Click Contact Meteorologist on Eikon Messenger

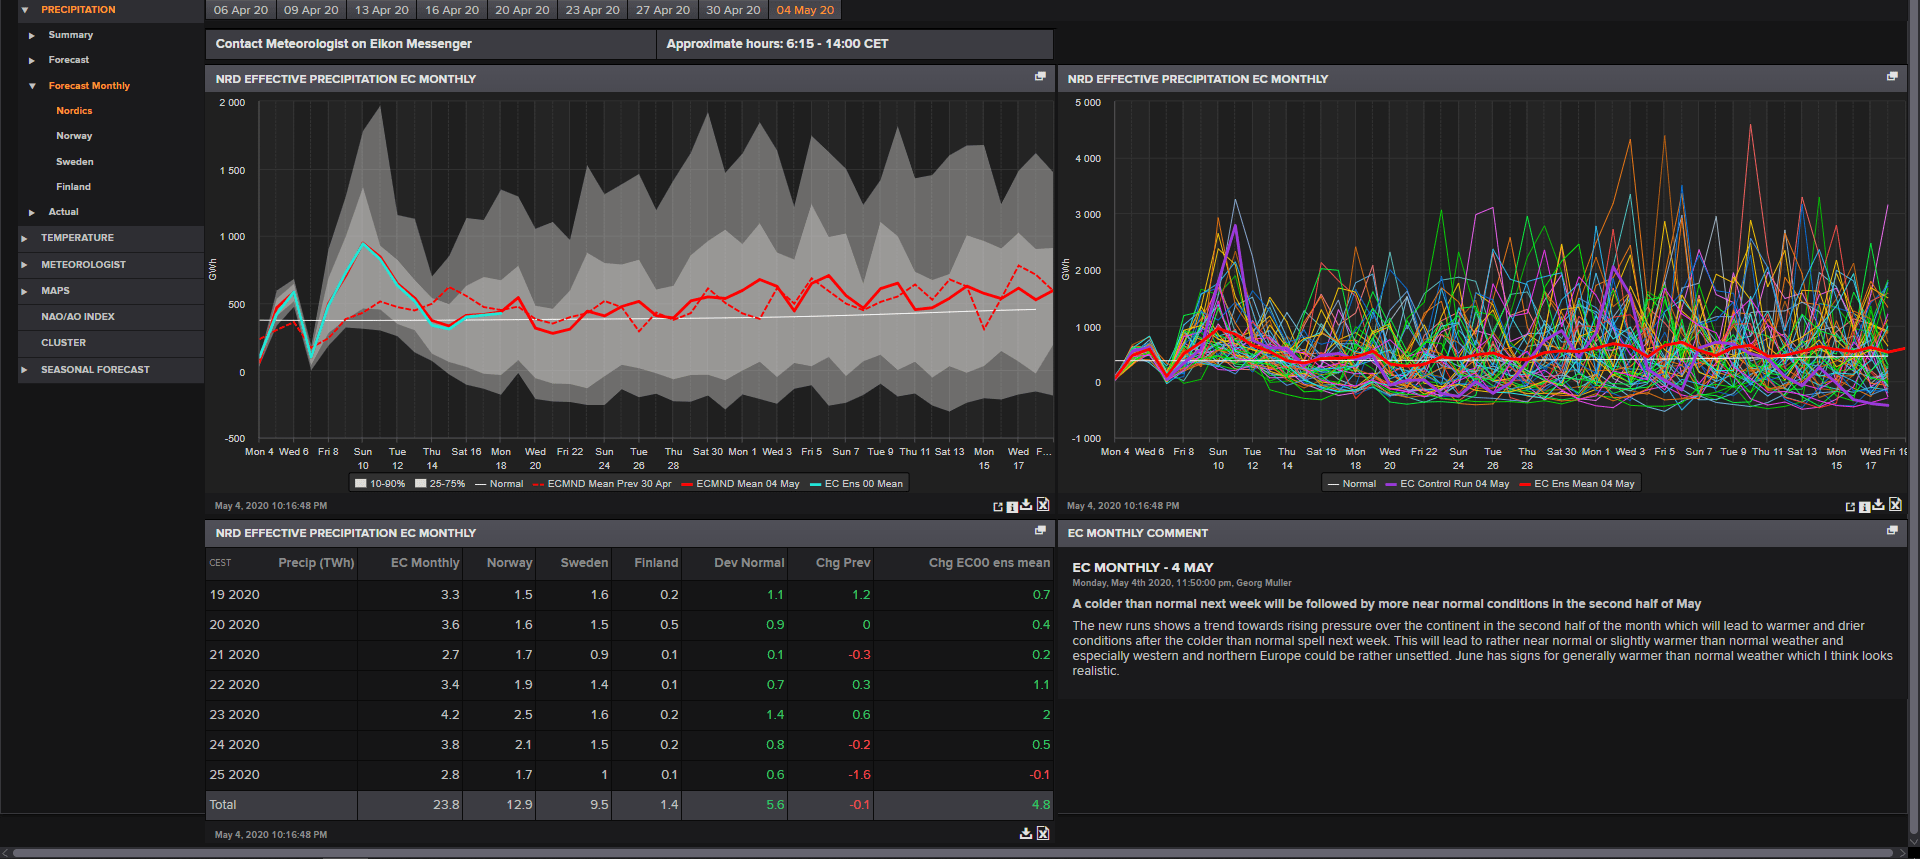344,44
